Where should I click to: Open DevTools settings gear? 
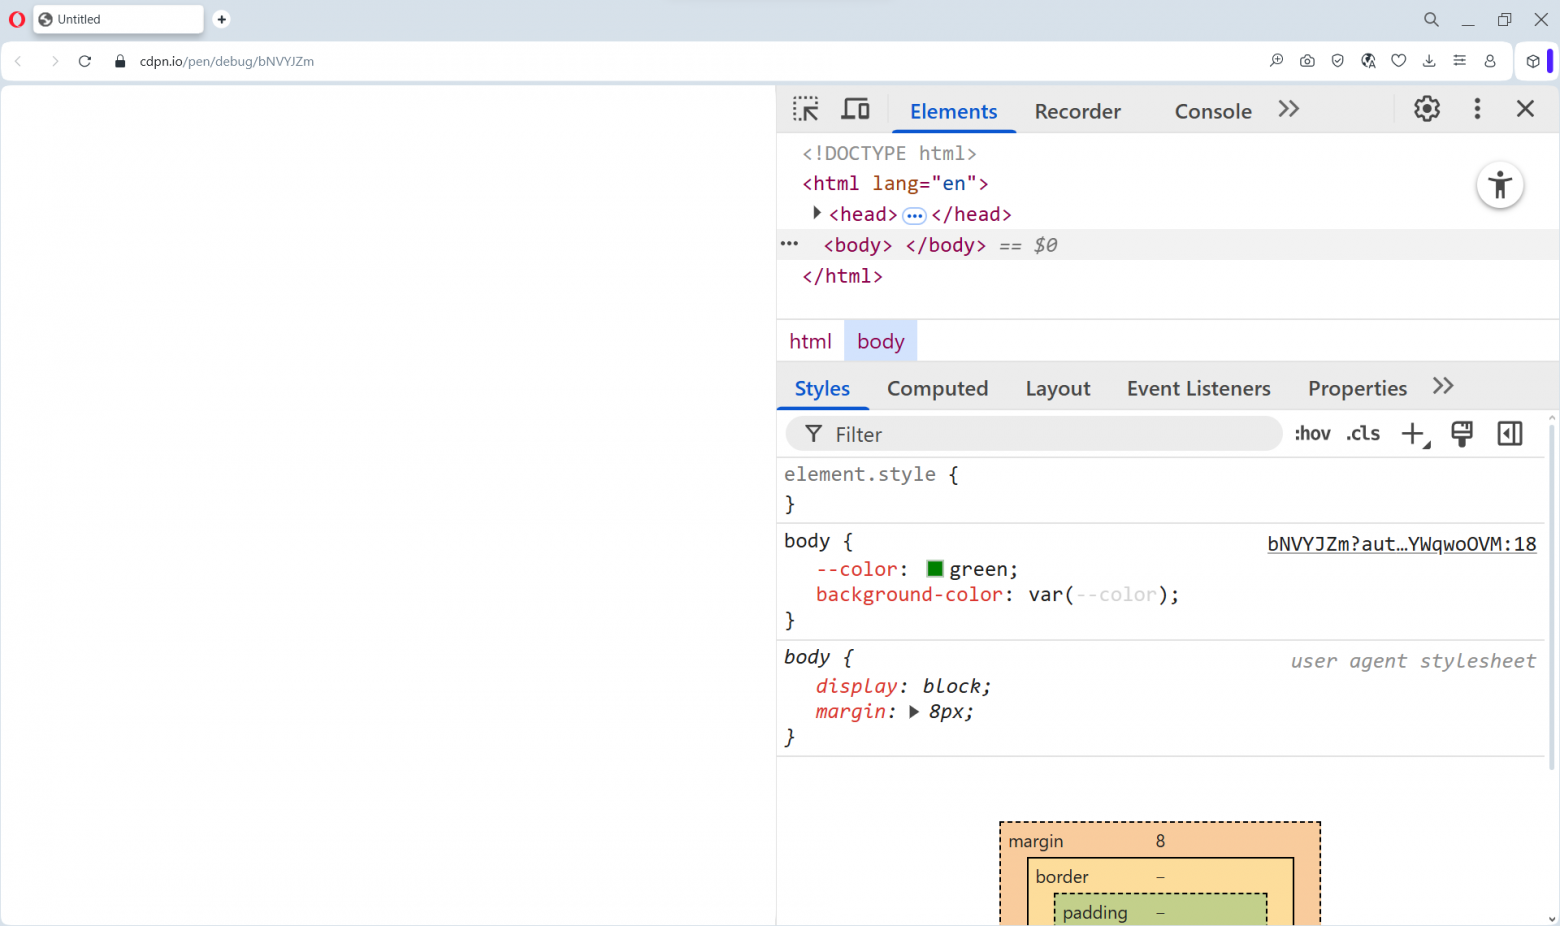coord(1426,108)
